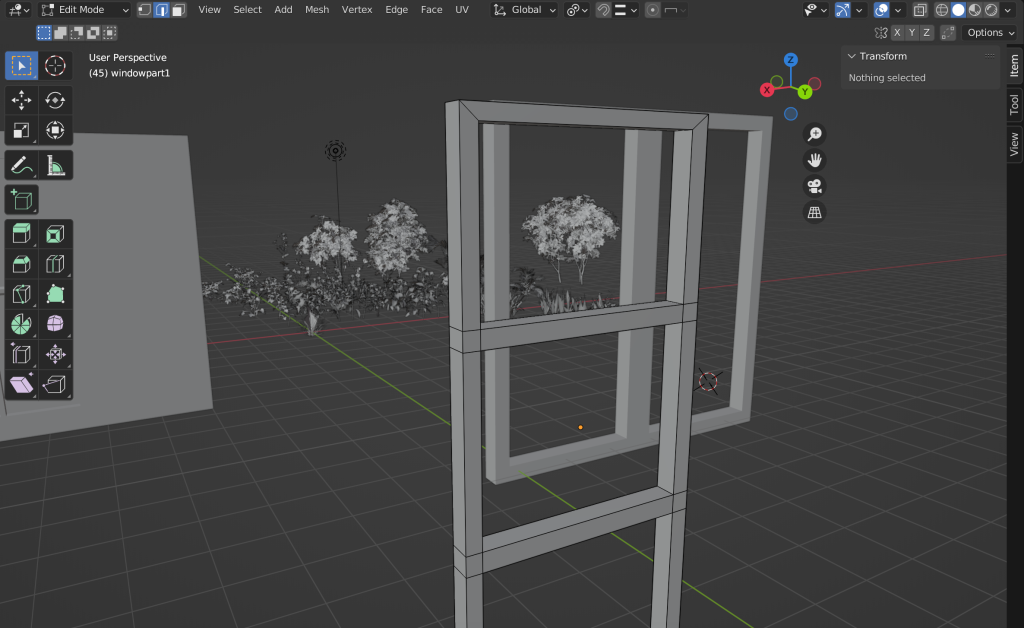
Task: Select the Knife tool
Action: coord(21,294)
